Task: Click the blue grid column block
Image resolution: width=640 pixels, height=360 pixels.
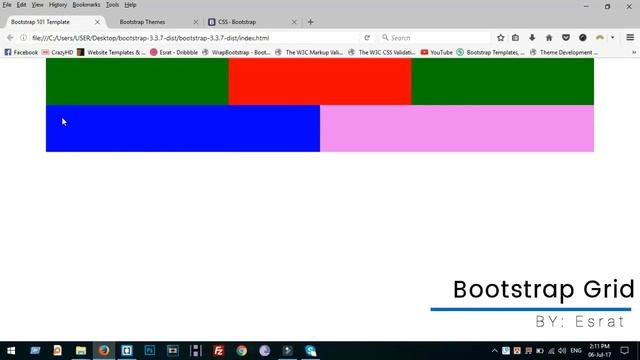Action: (x=183, y=129)
